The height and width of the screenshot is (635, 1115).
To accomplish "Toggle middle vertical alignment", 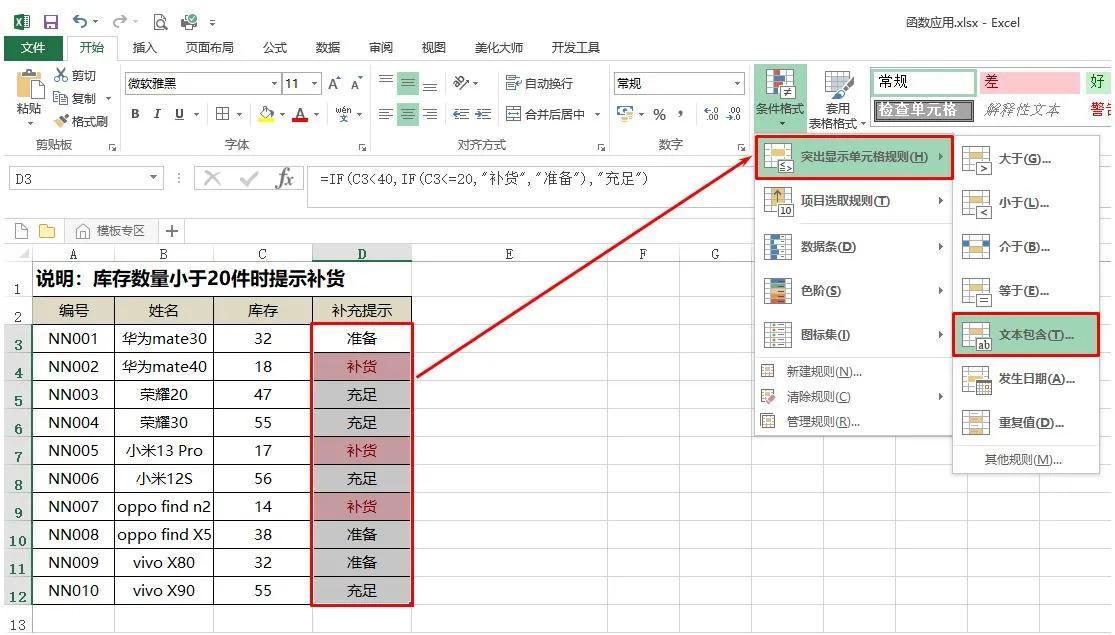I will [407, 83].
